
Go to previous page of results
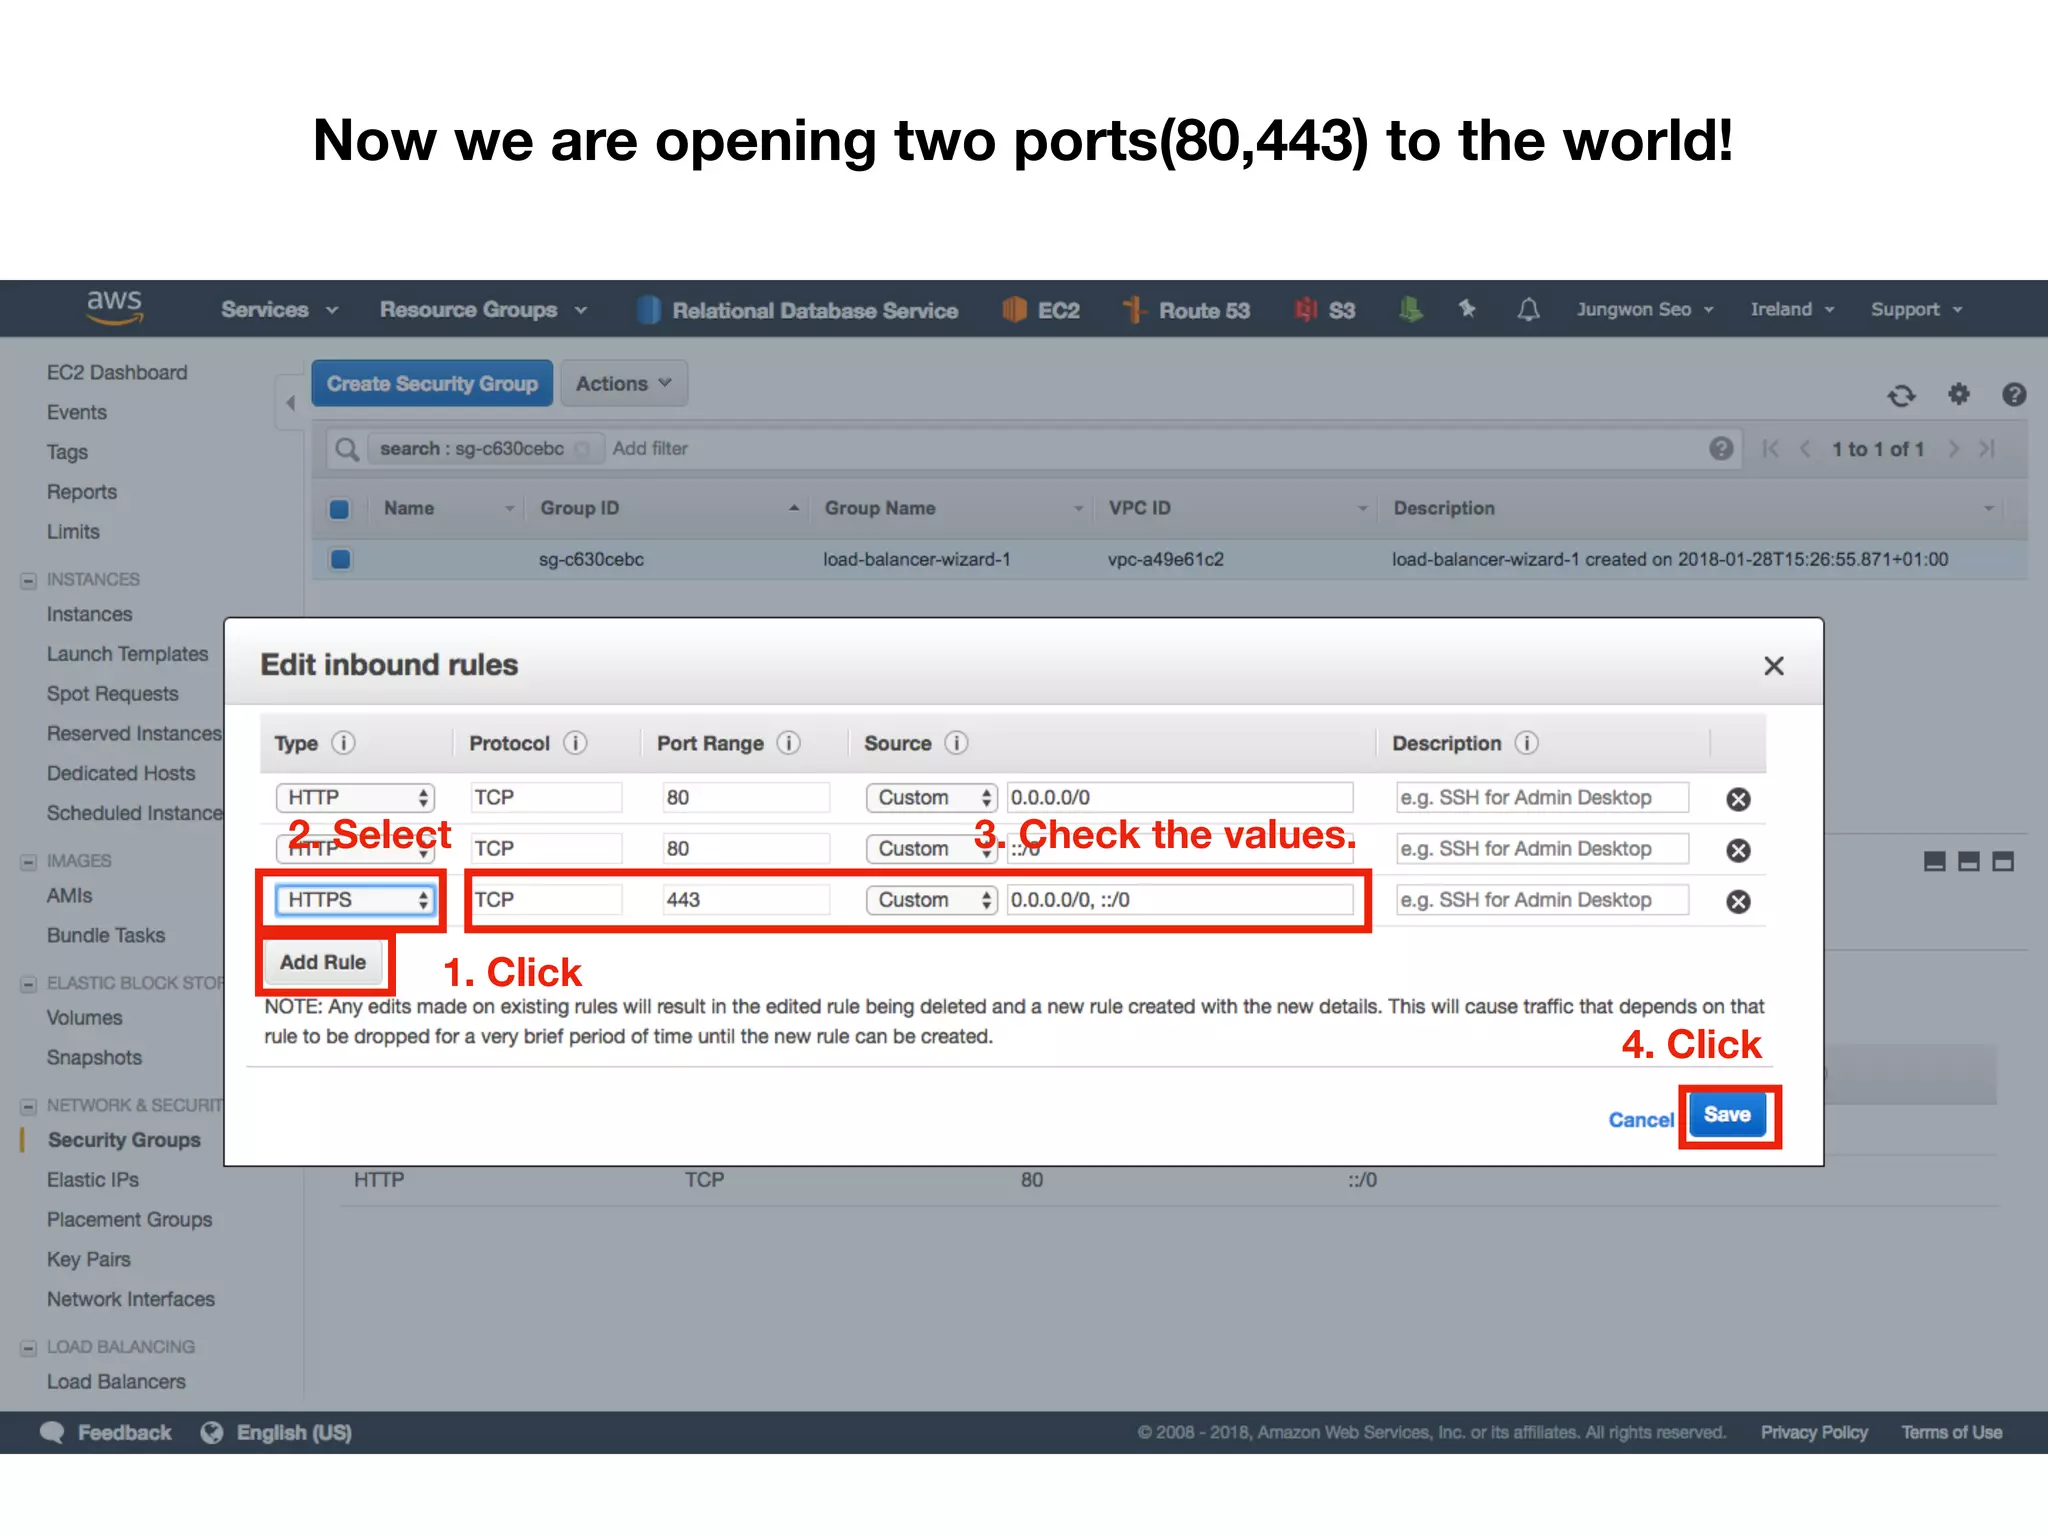(1805, 449)
